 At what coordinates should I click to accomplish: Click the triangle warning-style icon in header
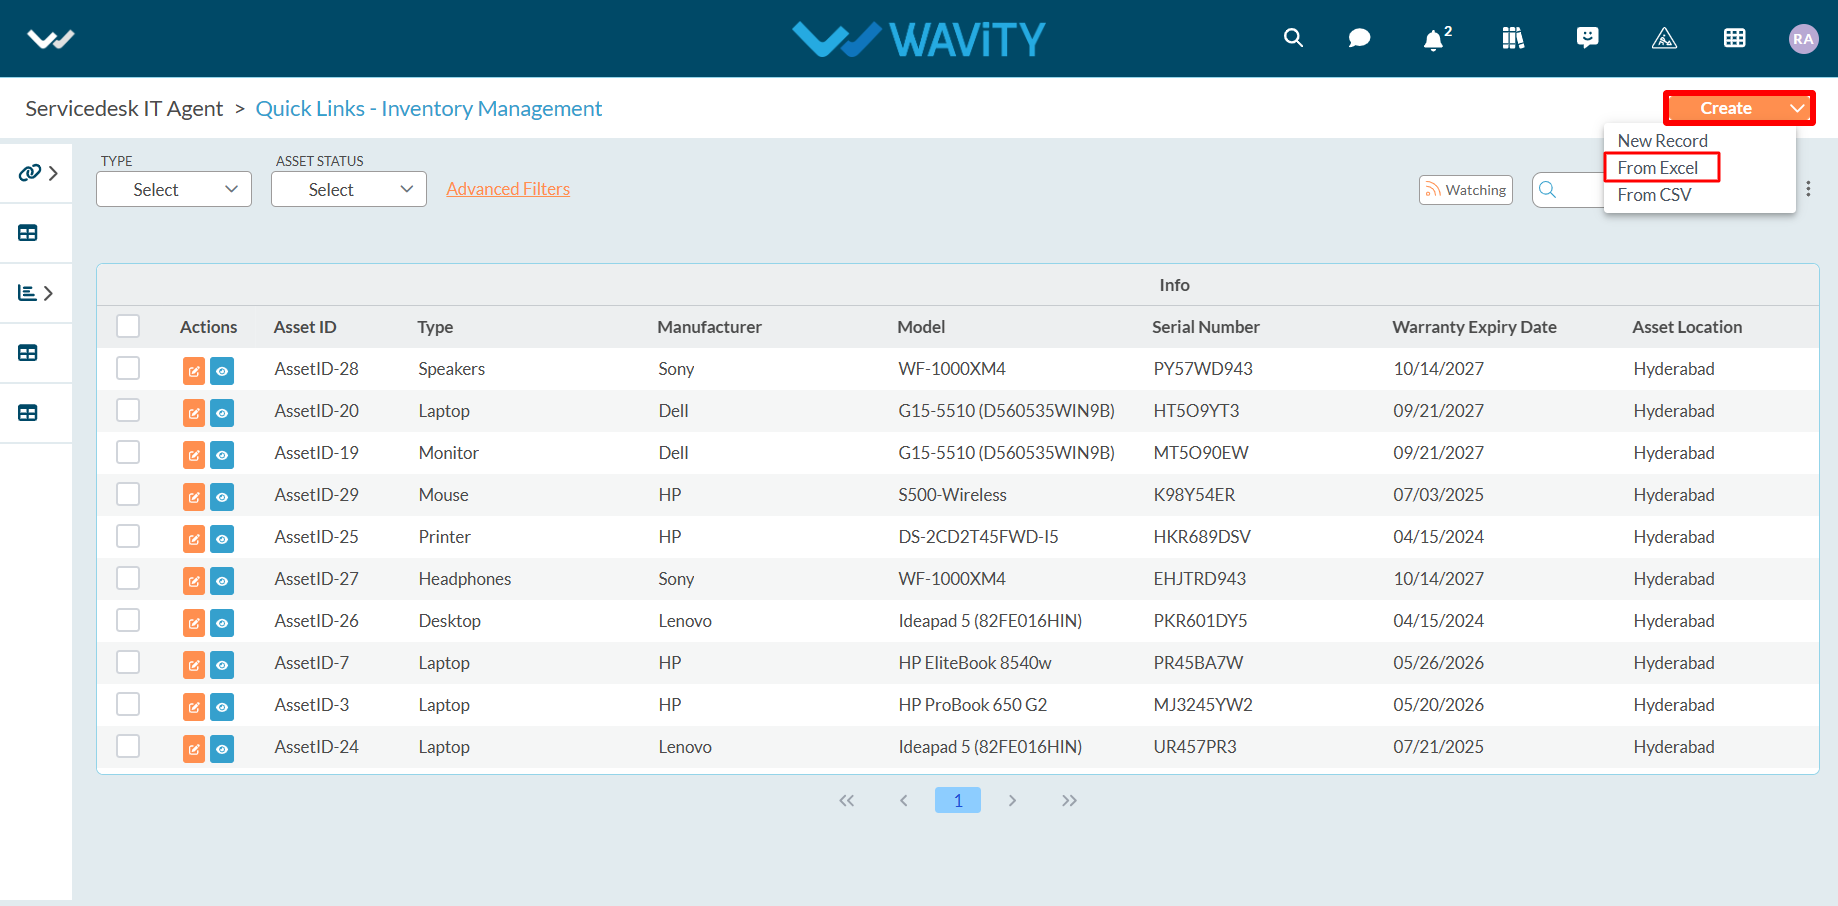pyautogui.click(x=1664, y=38)
